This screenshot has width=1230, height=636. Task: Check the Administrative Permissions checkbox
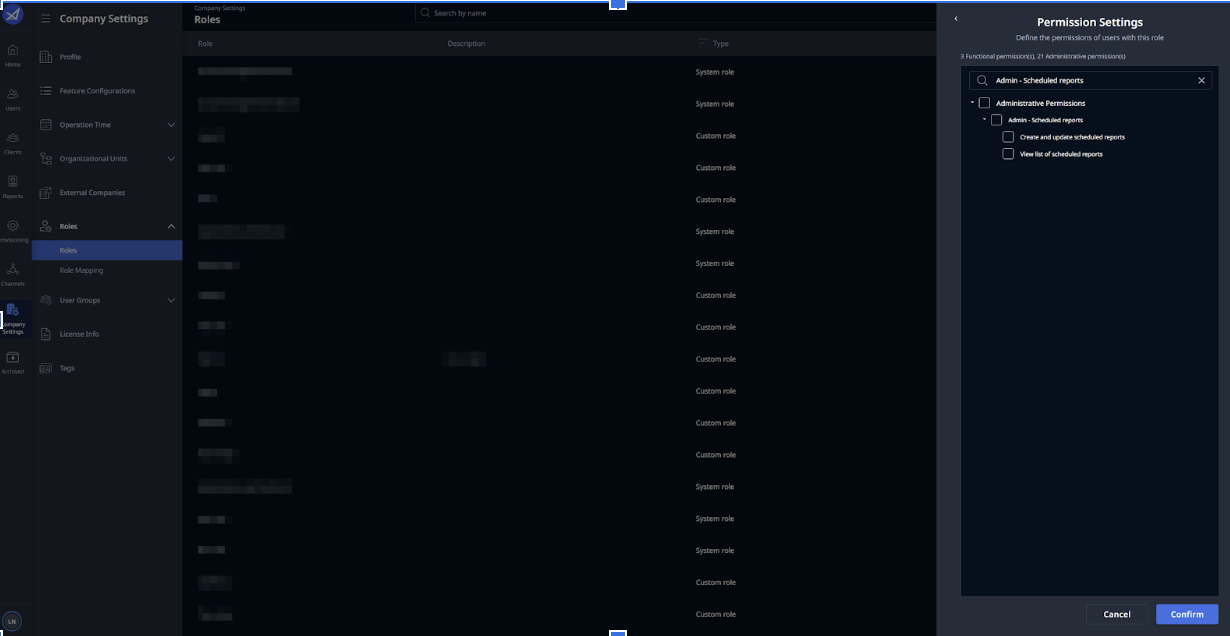click(984, 103)
